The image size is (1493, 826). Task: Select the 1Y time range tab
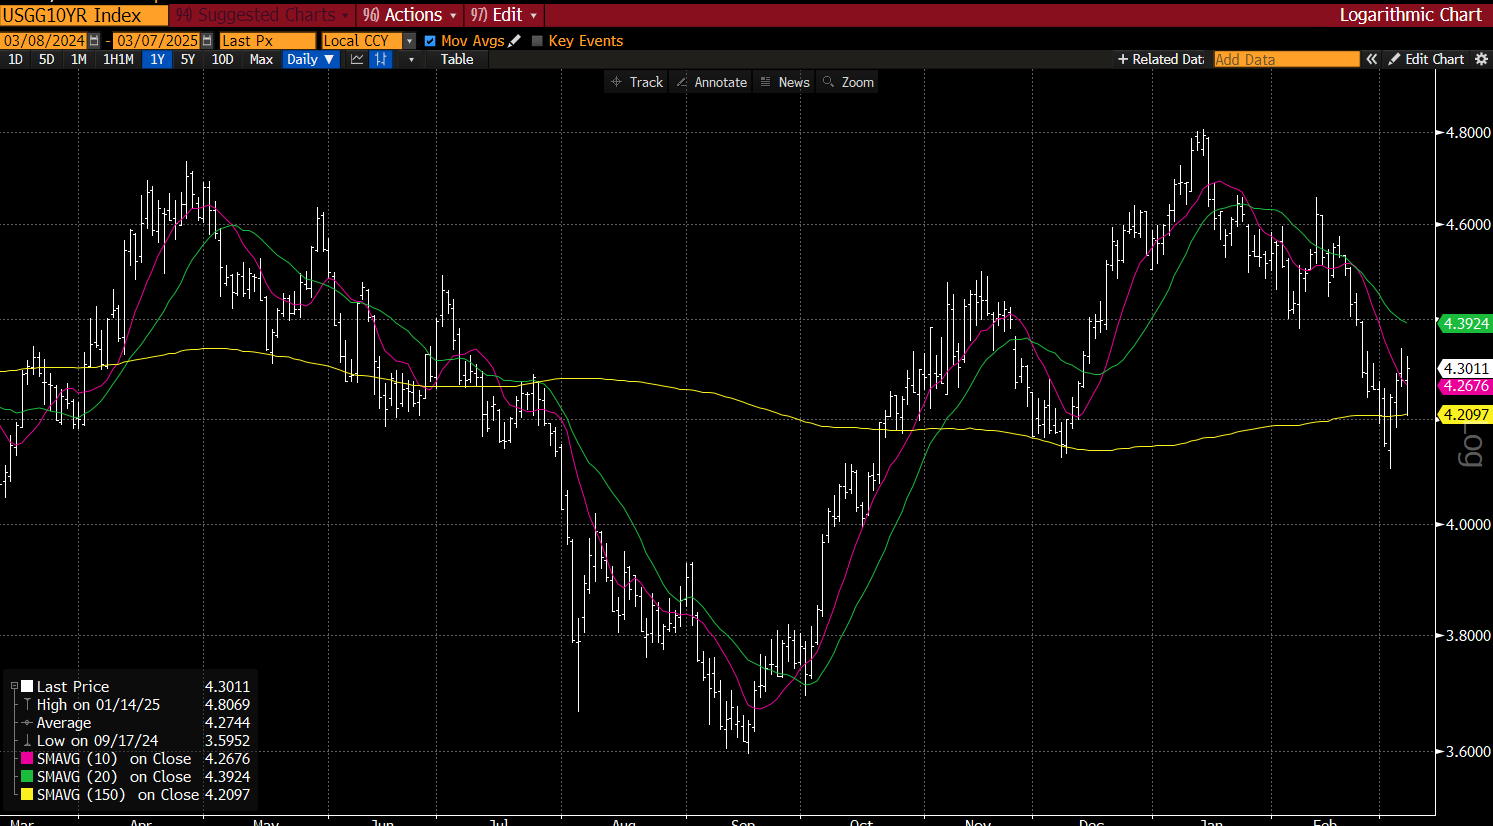click(x=157, y=60)
